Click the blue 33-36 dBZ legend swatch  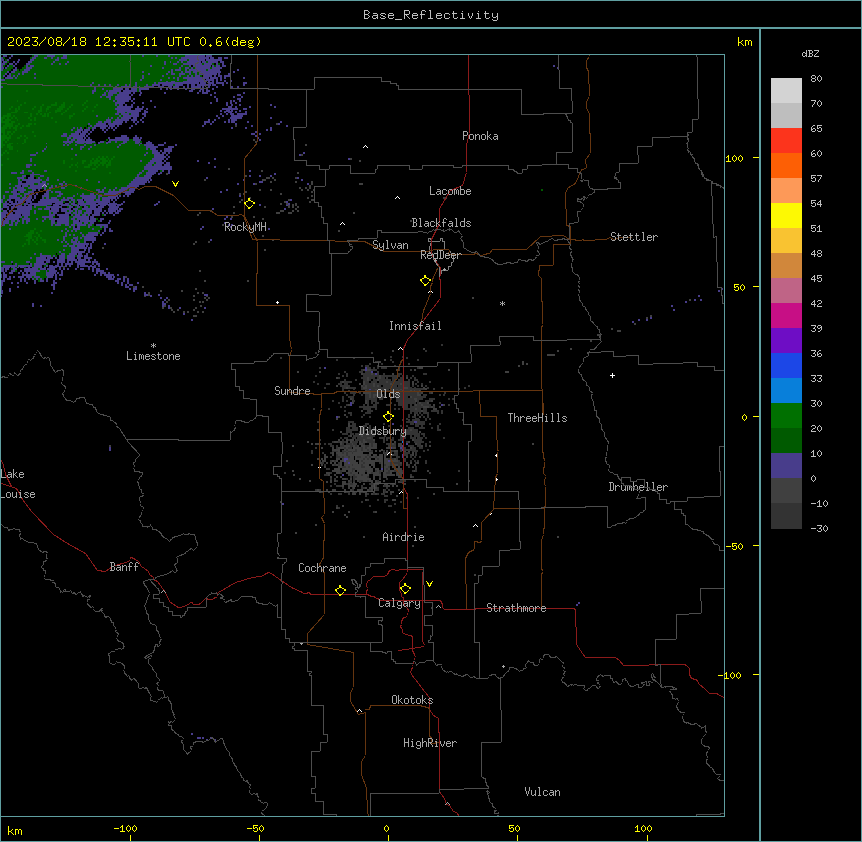786,365
